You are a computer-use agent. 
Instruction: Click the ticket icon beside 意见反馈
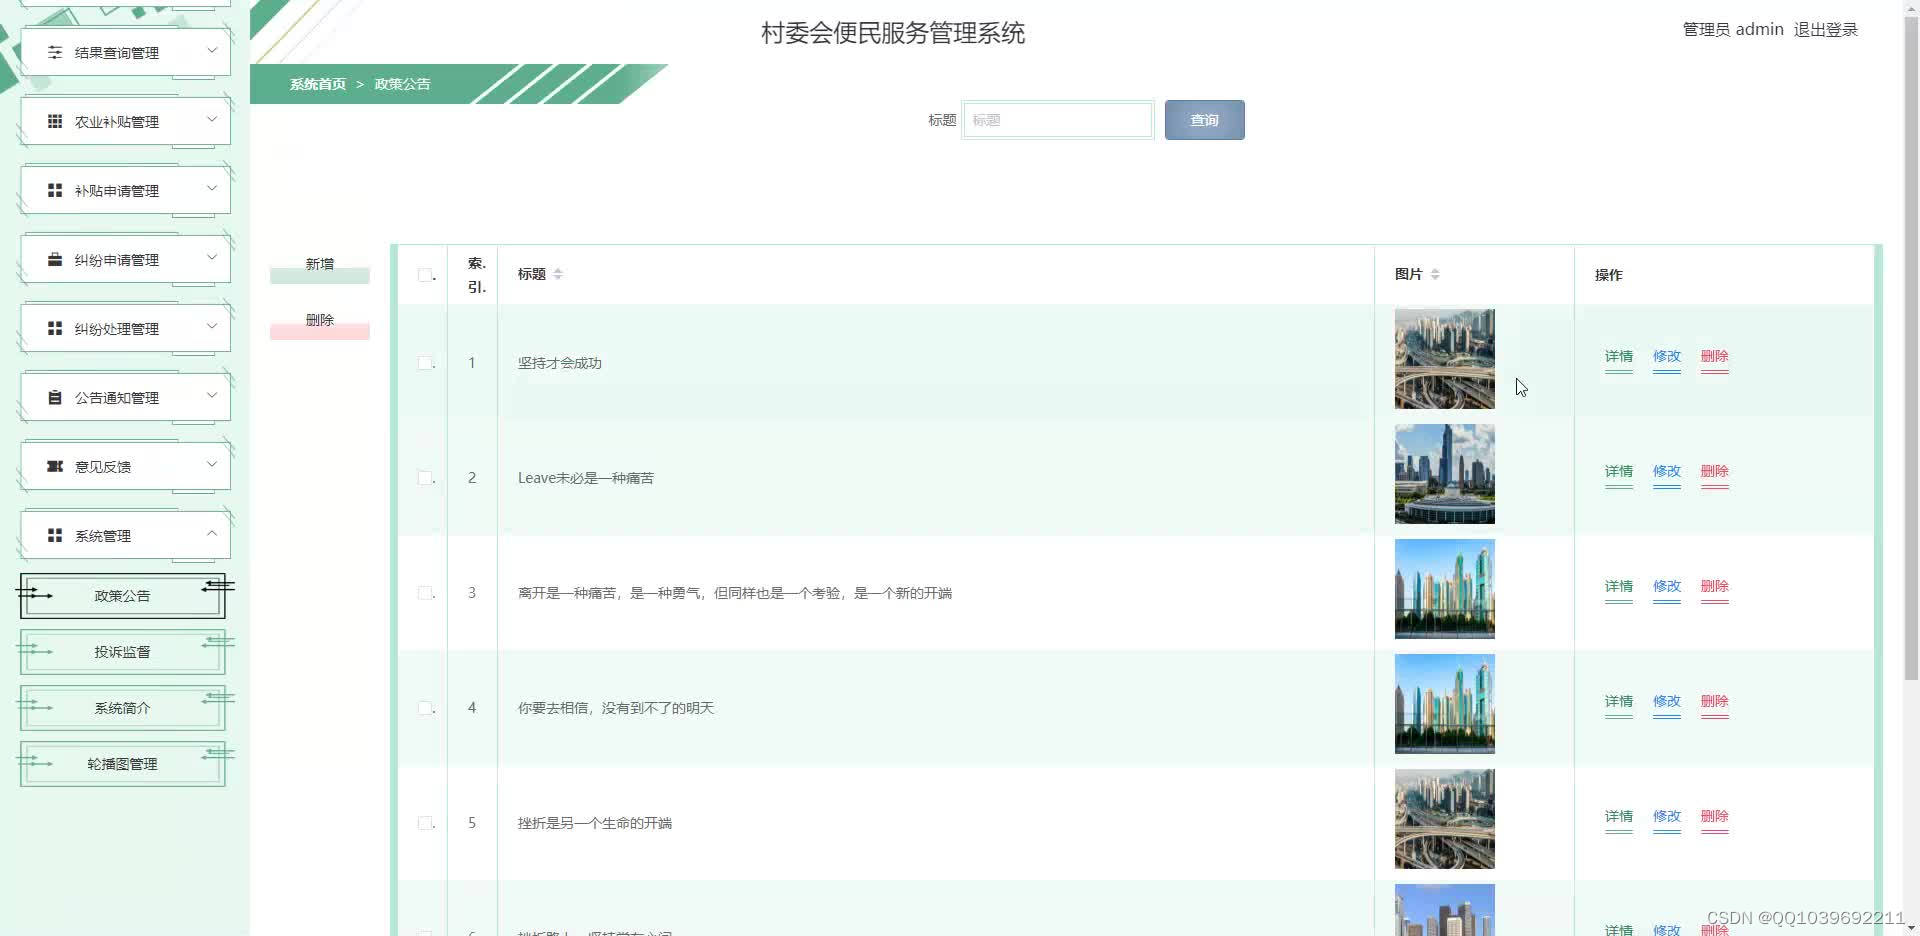click(55, 466)
